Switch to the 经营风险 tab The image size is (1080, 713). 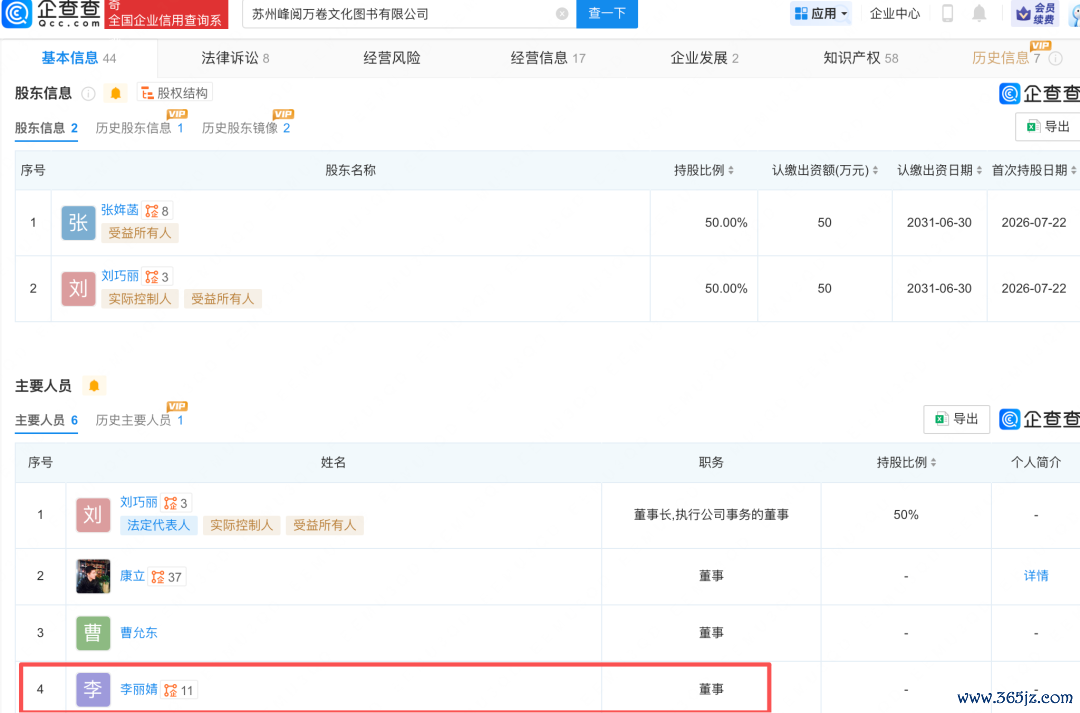(x=392, y=59)
